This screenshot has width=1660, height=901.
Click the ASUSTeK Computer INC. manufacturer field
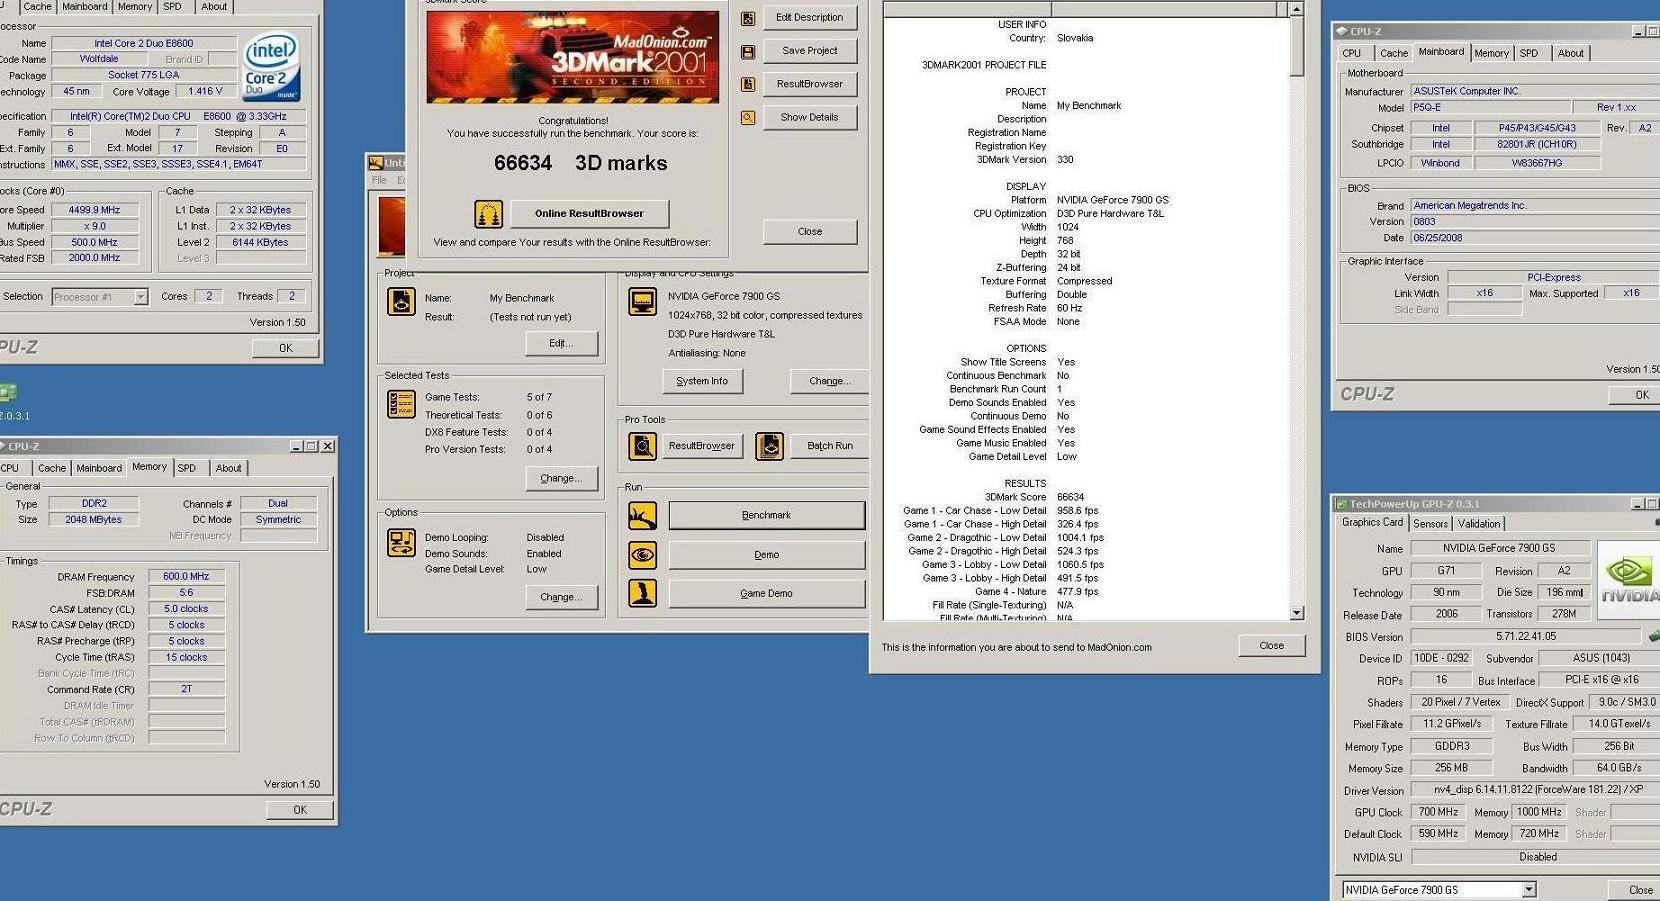pos(1535,91)
